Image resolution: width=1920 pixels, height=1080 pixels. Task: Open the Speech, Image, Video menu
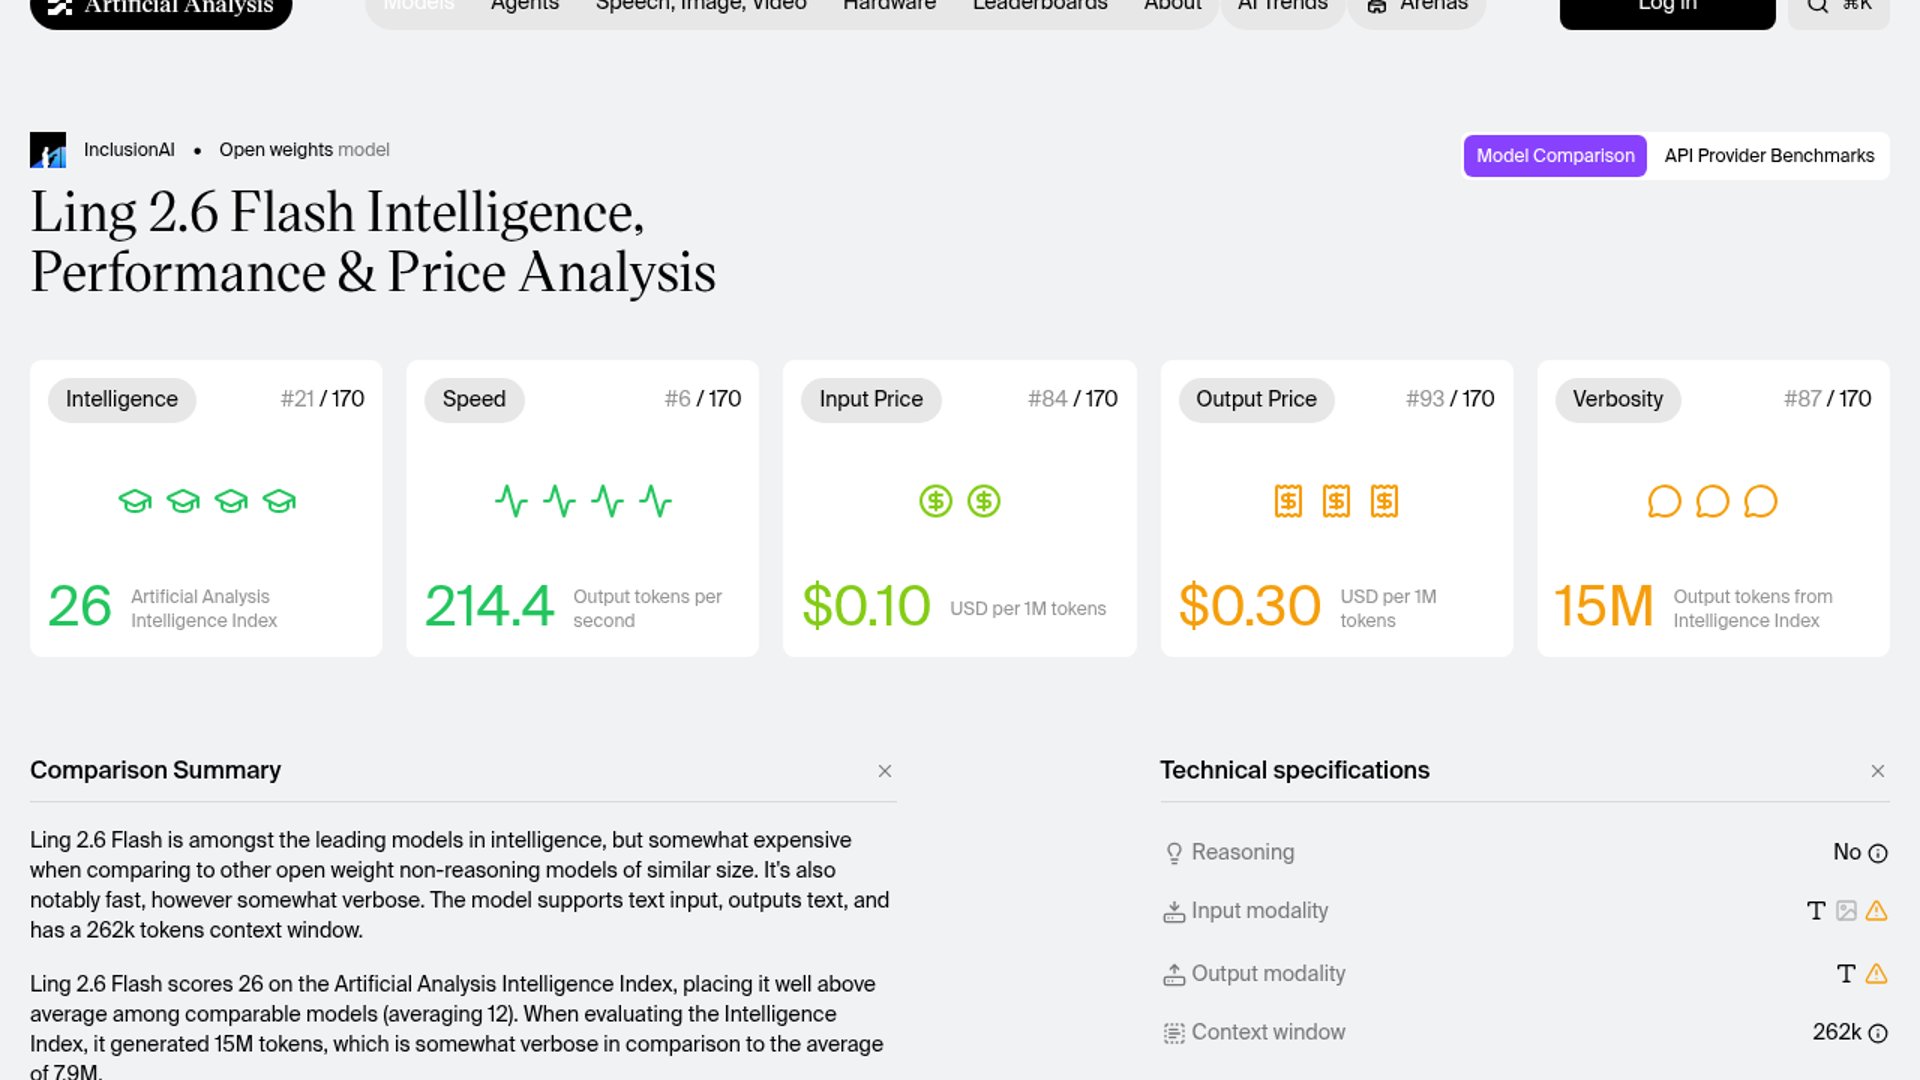[701, 6]
